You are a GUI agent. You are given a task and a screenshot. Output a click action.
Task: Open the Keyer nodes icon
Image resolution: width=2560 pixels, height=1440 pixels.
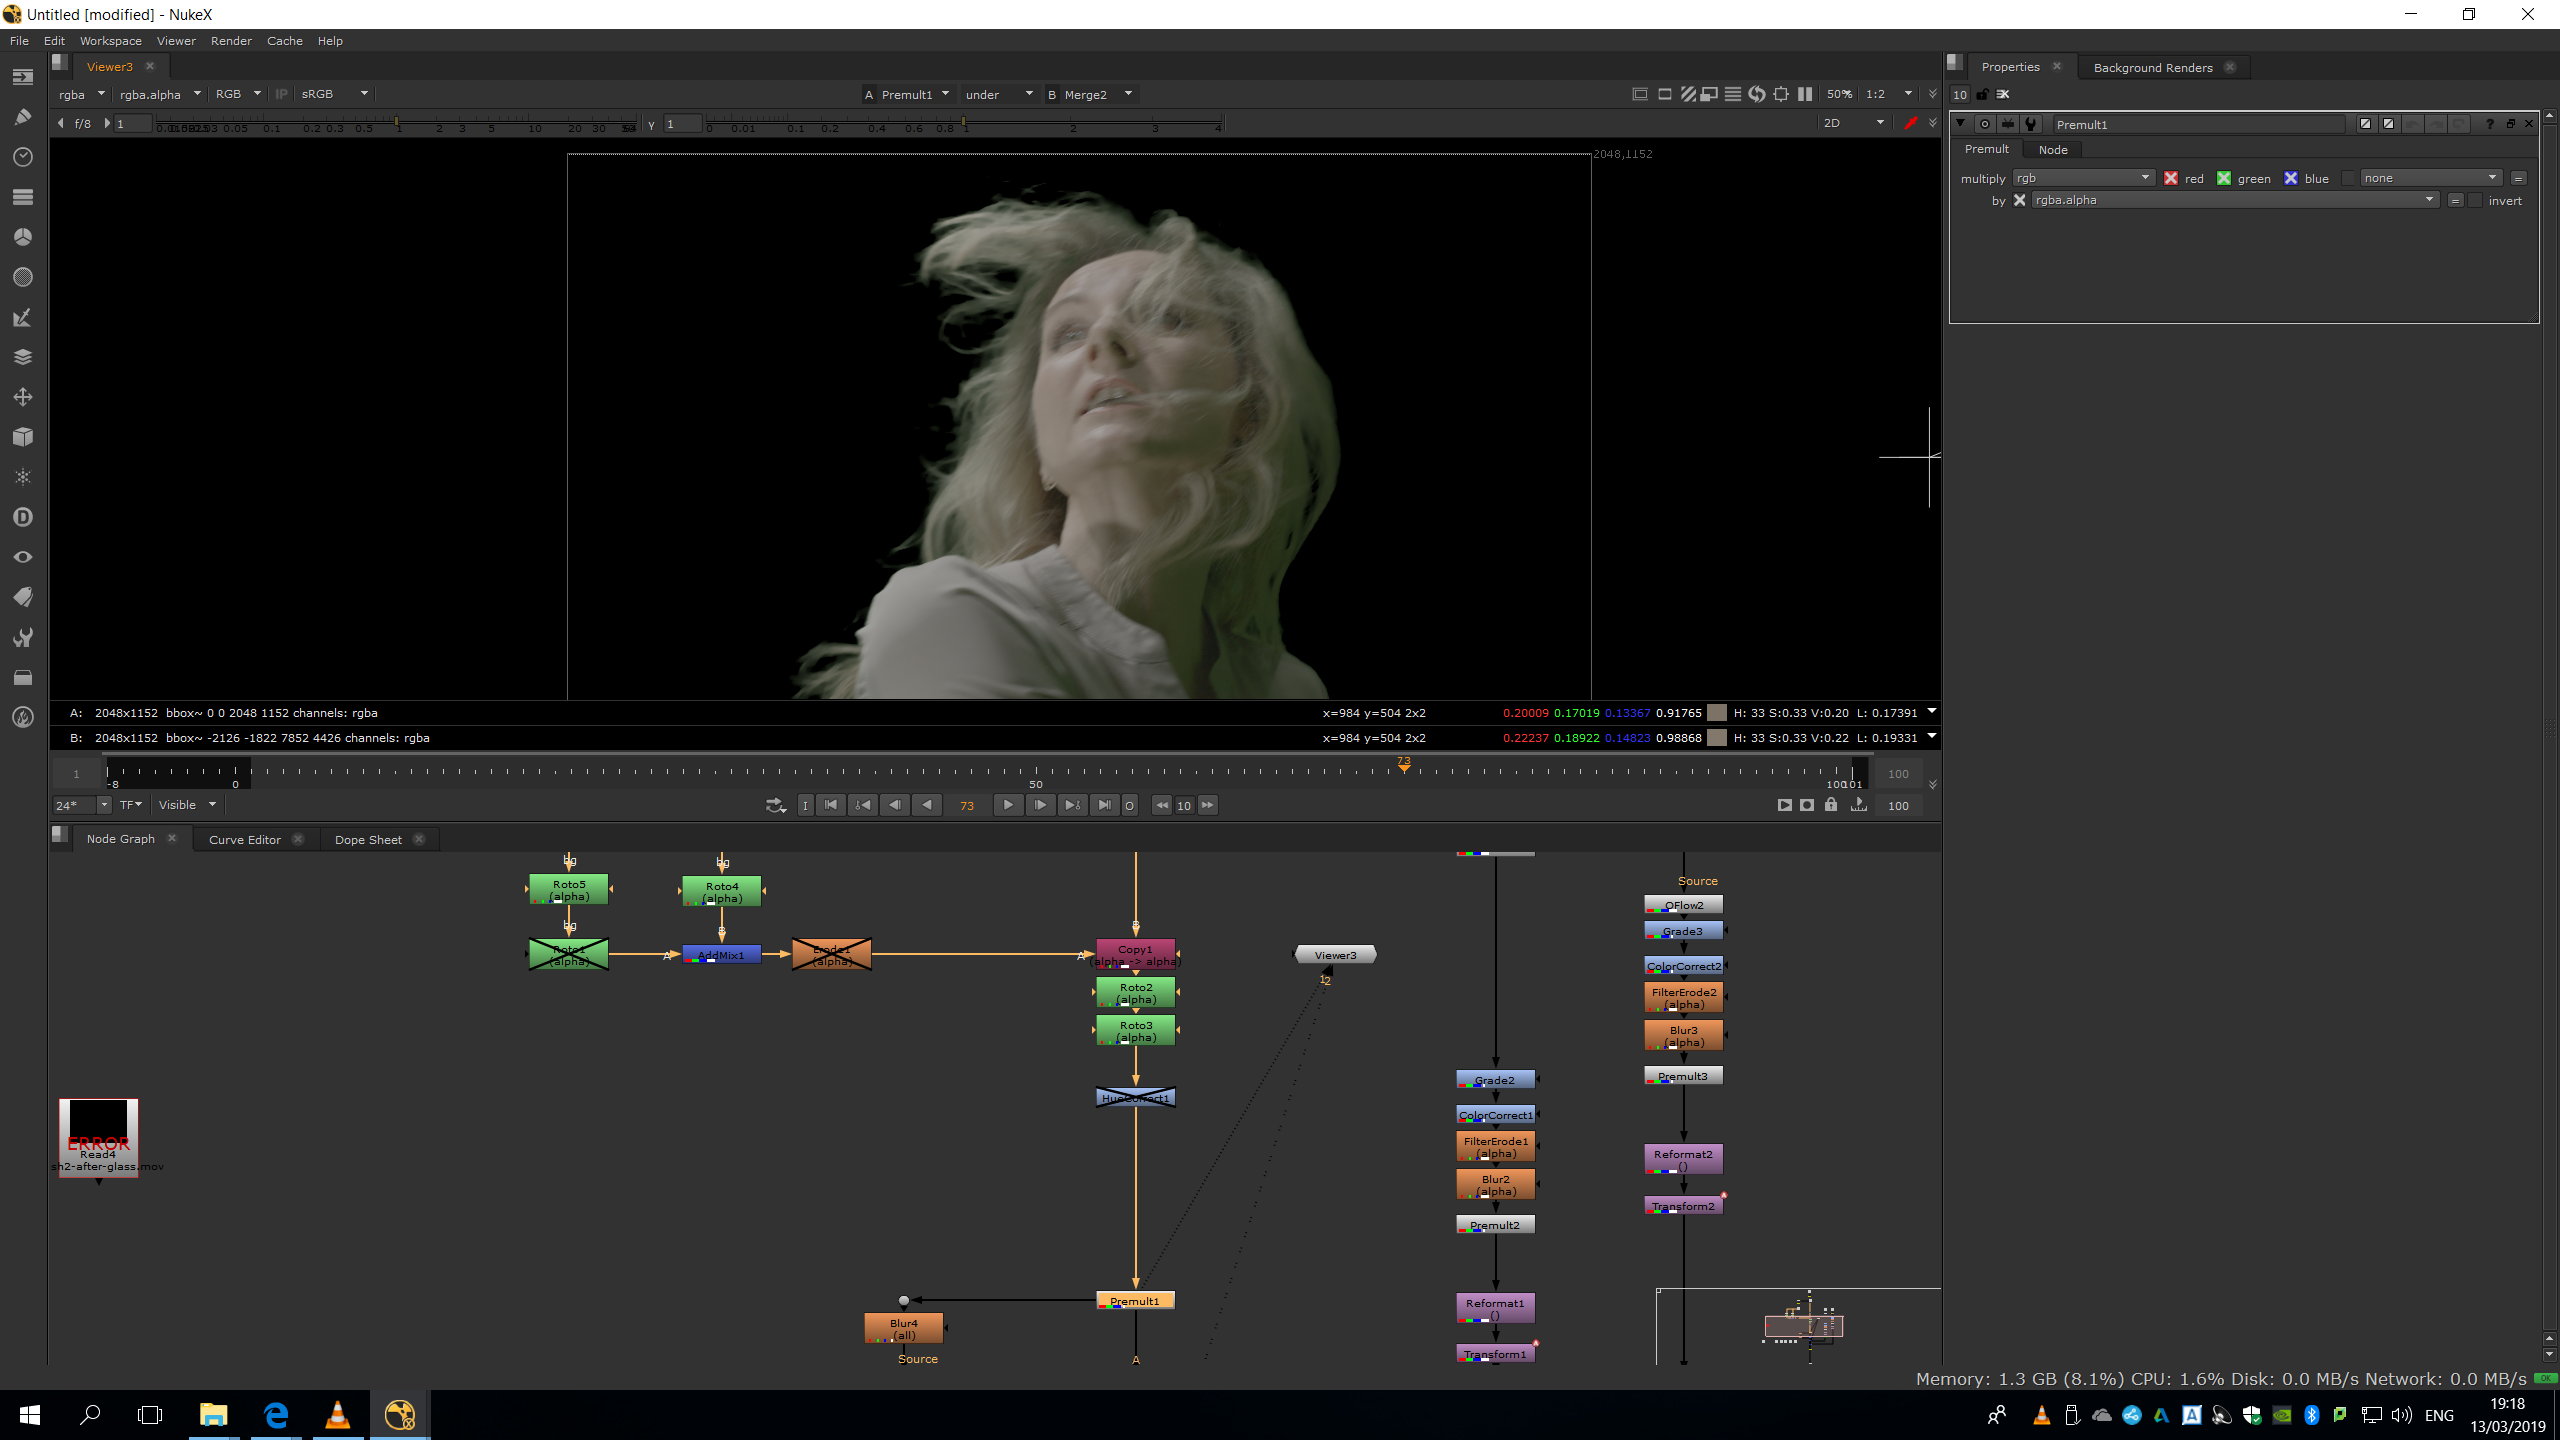click(22, 317)
